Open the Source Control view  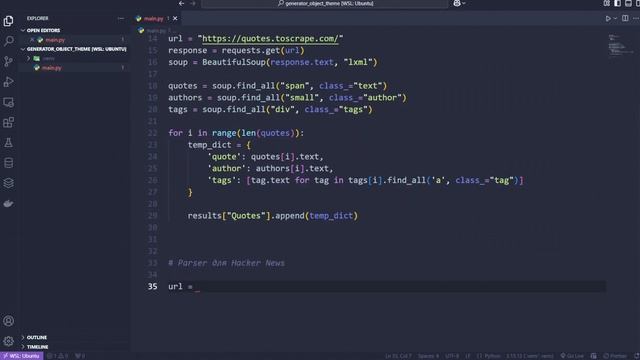(9, 61)
